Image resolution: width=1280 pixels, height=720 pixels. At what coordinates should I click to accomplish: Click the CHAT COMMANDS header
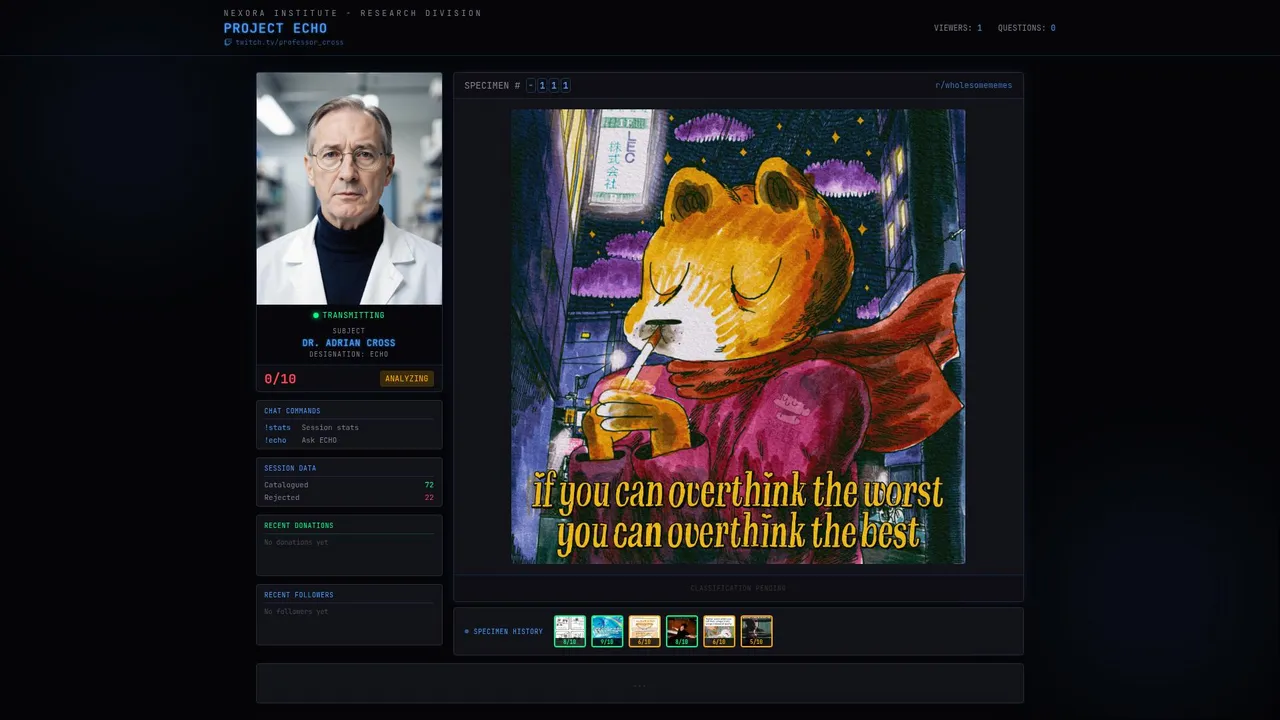tap(292, 411)
